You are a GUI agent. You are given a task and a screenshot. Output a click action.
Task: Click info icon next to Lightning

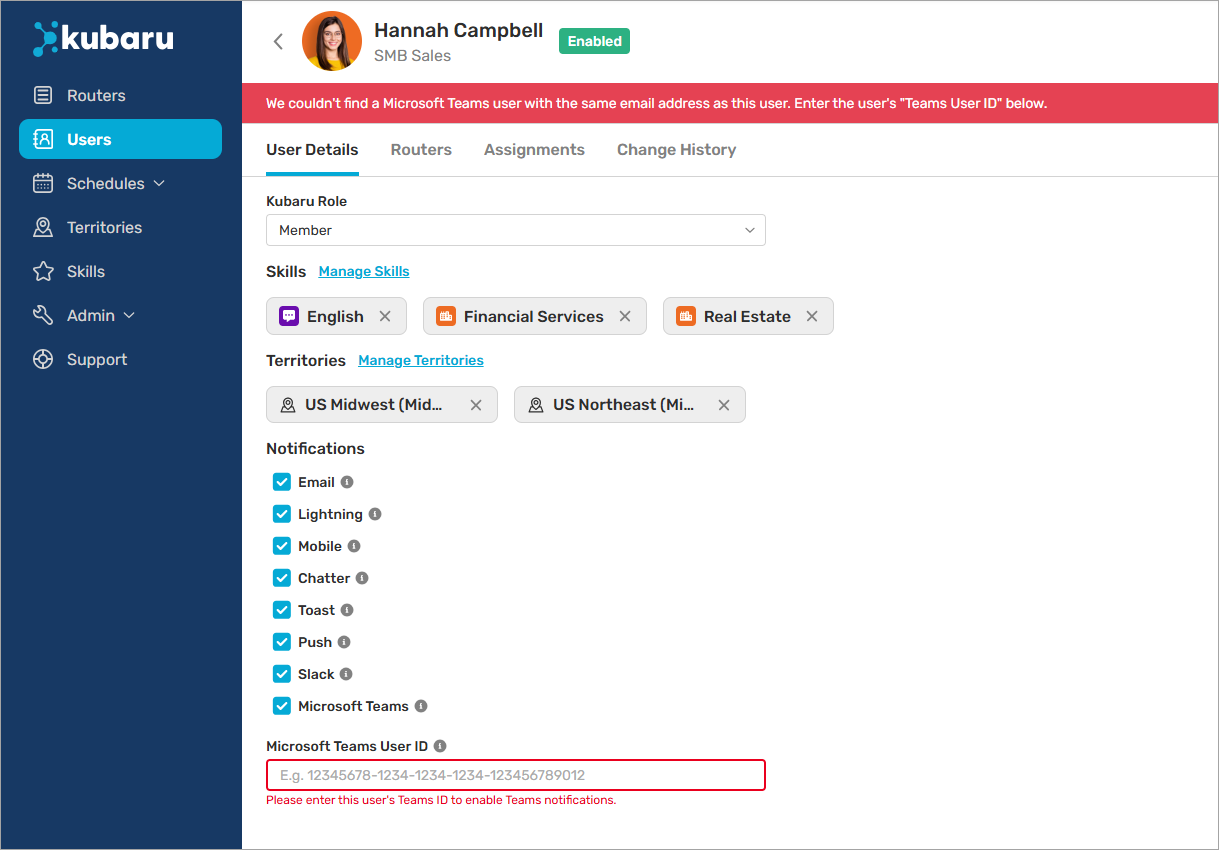(375, 514)
